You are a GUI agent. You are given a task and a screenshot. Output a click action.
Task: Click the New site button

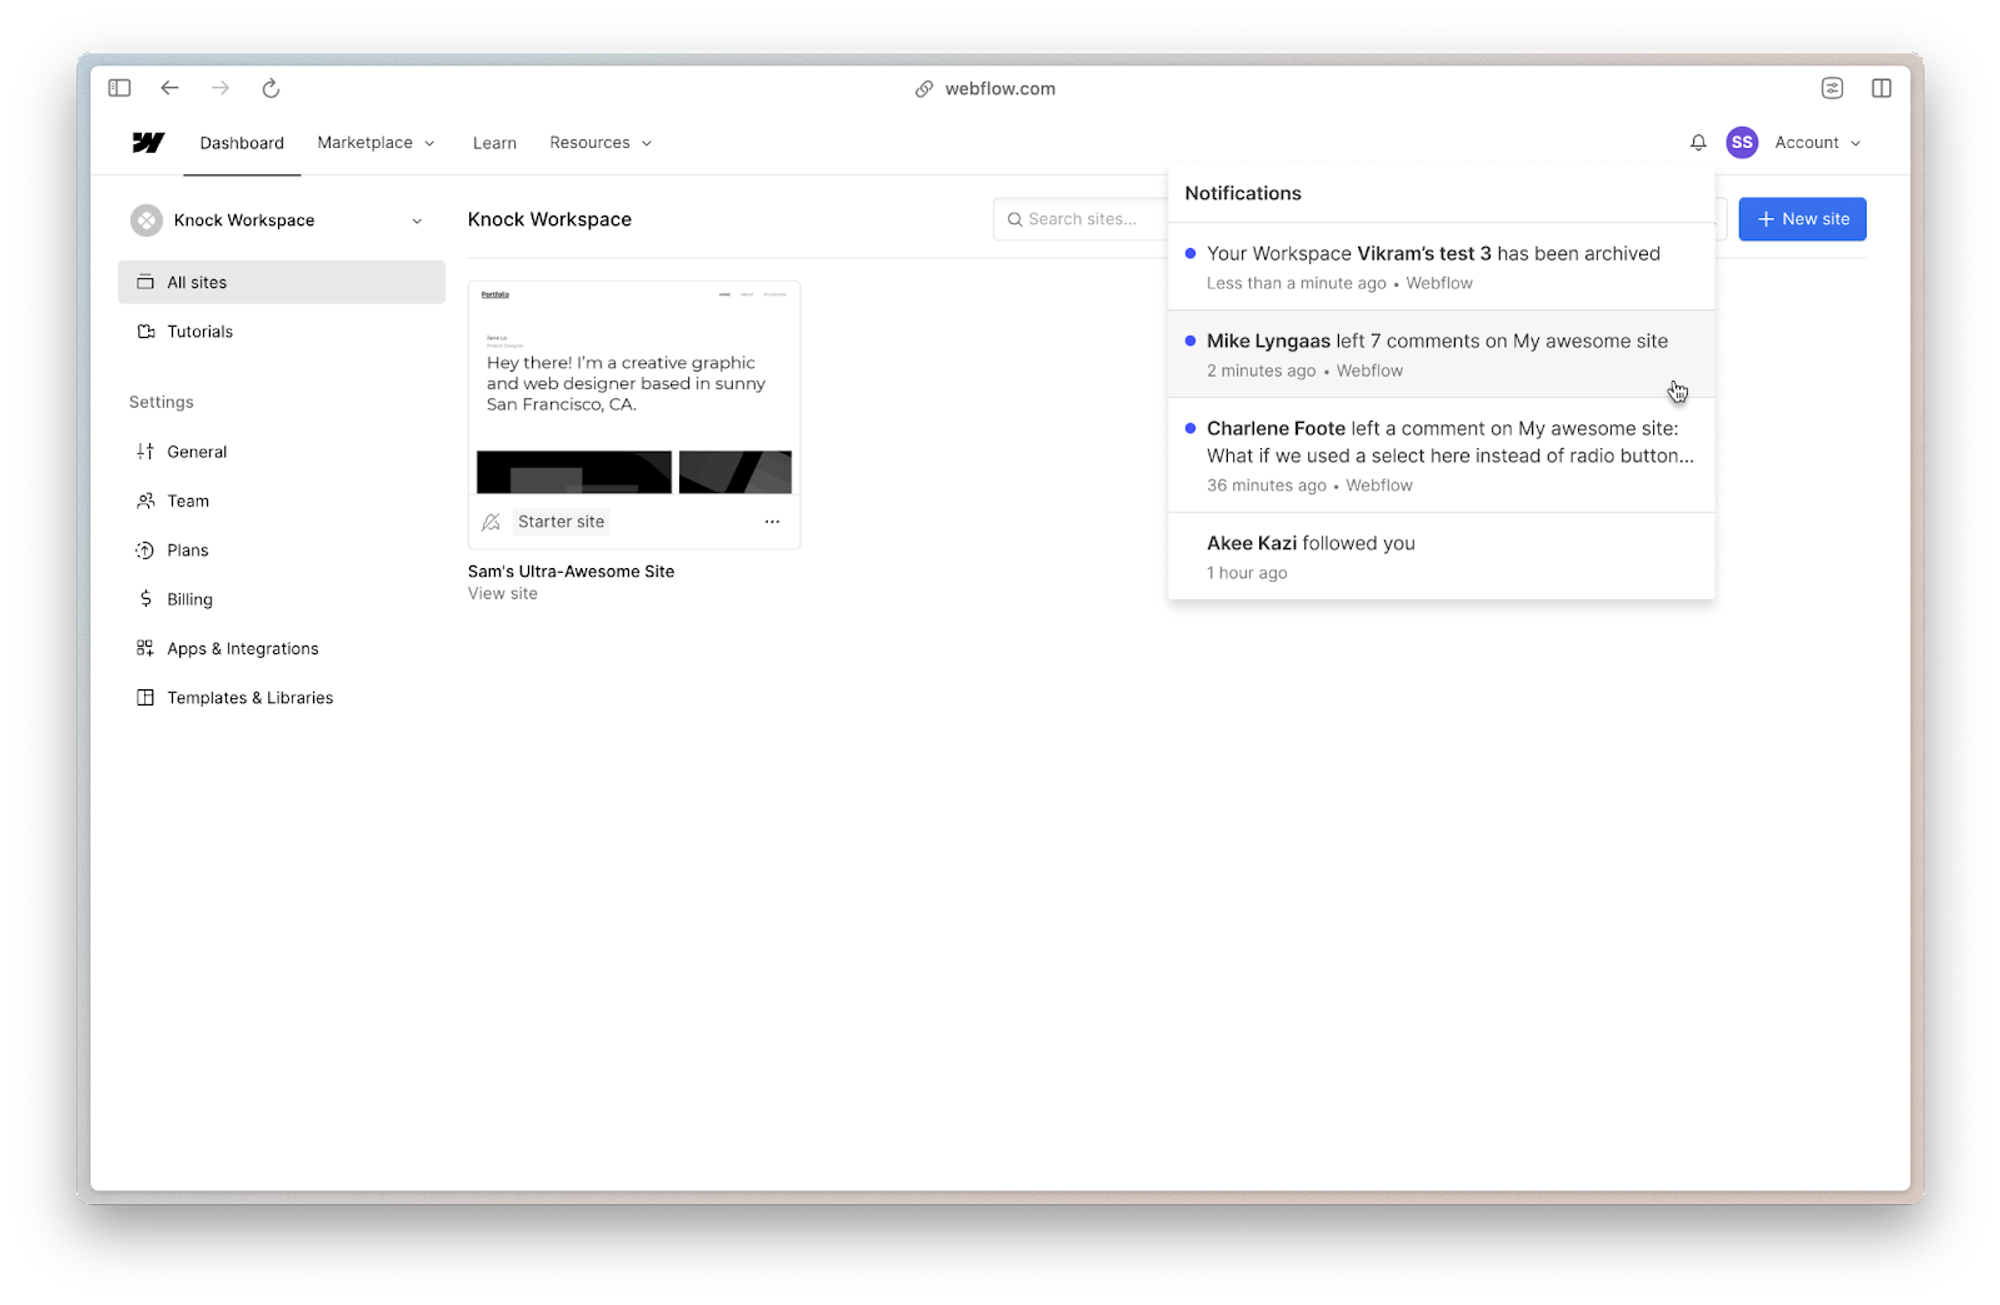coord(1802,219)
